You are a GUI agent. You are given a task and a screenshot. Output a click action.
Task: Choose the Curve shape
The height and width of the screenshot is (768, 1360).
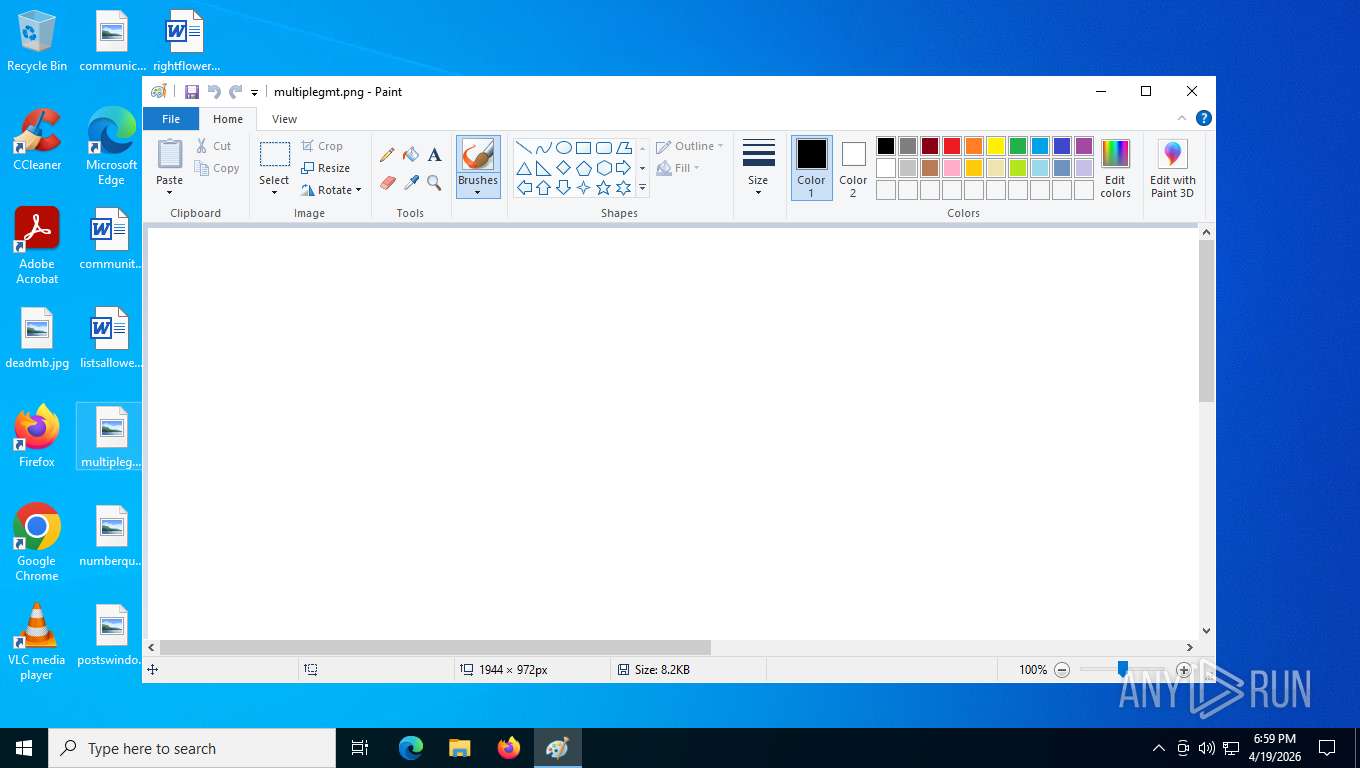(543, 147)
